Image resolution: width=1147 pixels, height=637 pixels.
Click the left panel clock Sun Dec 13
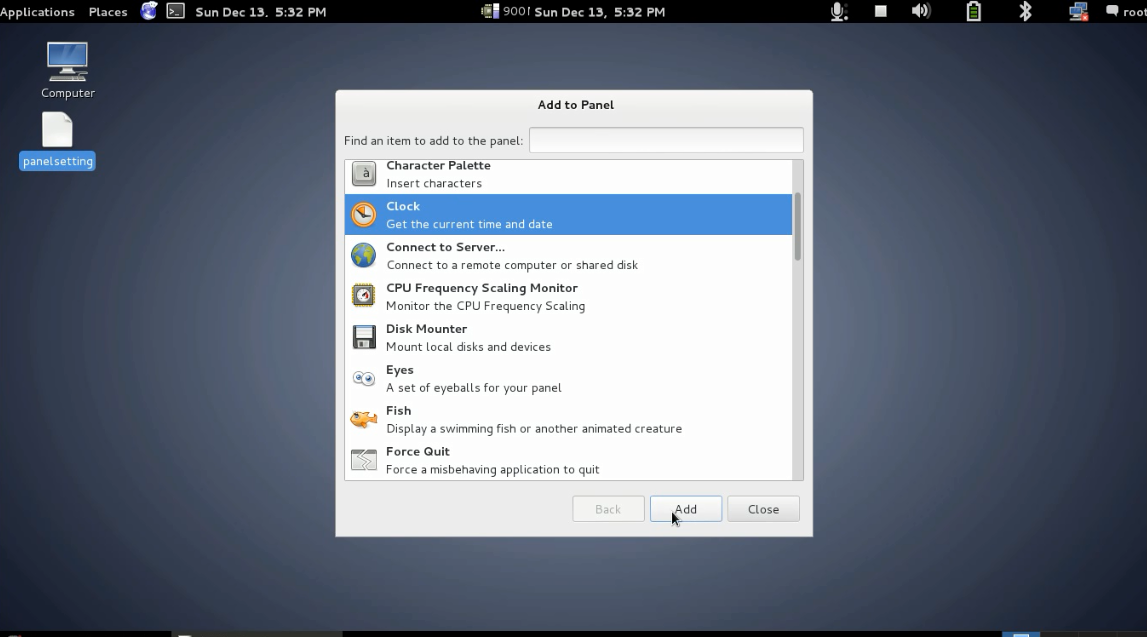(x=260, y=12)
